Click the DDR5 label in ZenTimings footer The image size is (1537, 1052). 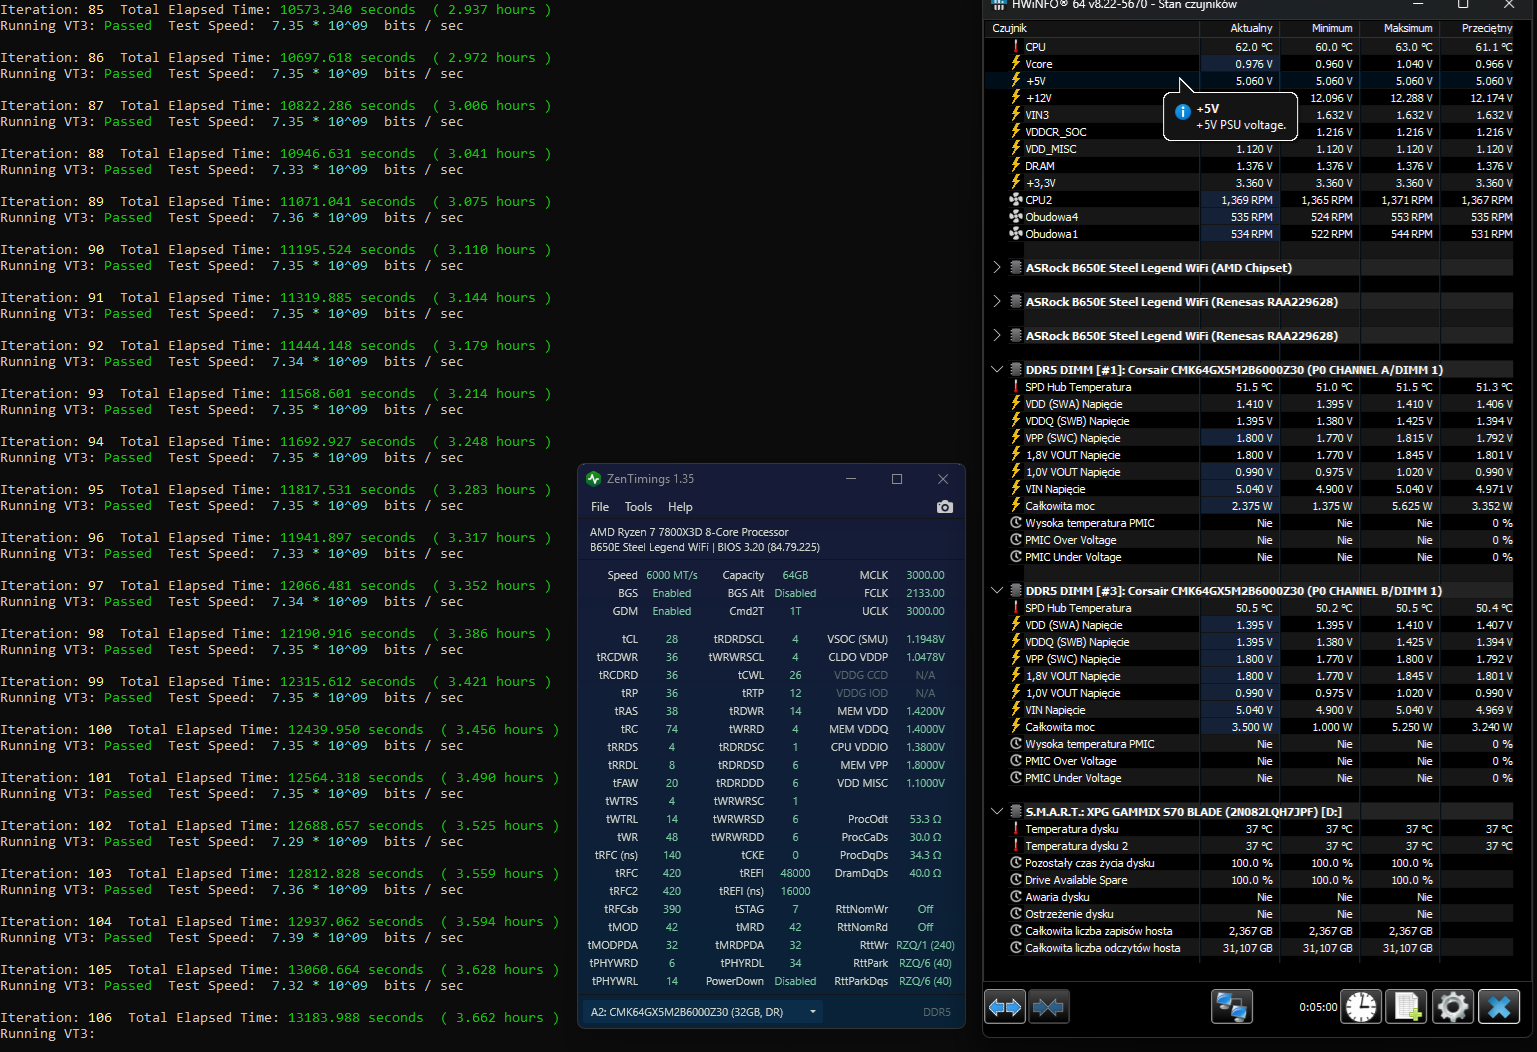pyautogui.click(x=937, y=1012)
